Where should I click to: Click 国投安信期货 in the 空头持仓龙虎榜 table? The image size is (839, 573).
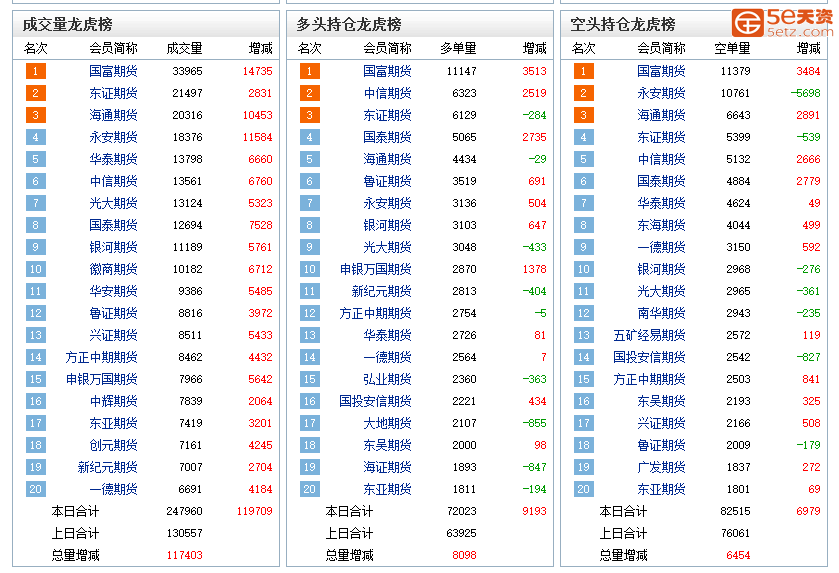[x=649, y=357]
